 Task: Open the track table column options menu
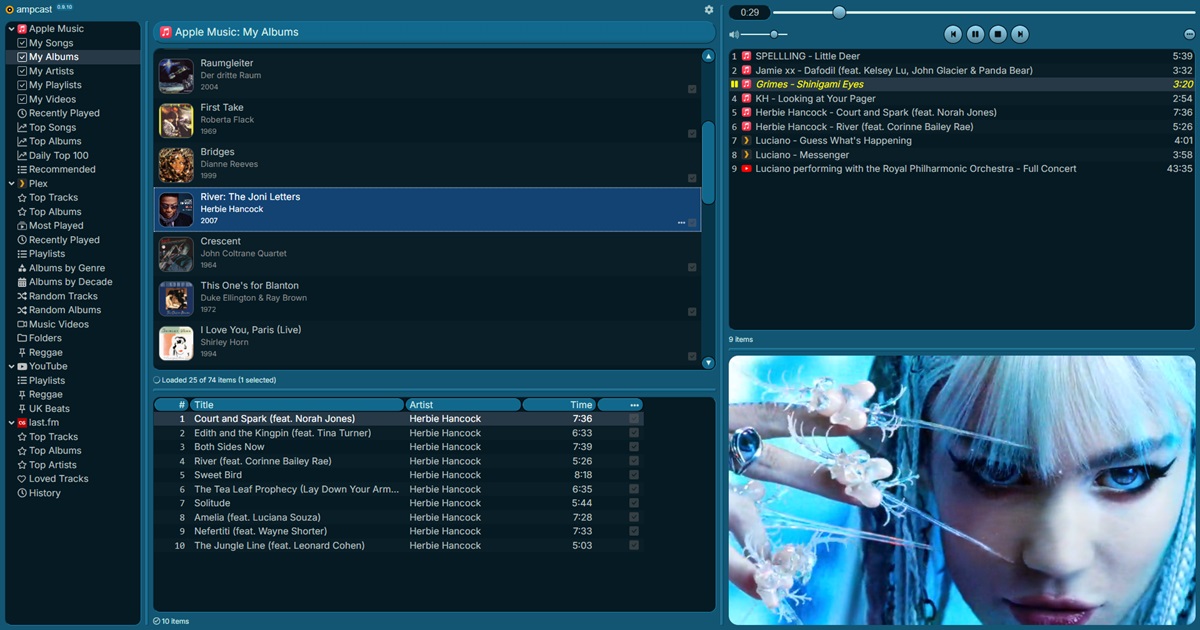coord(634,405)
